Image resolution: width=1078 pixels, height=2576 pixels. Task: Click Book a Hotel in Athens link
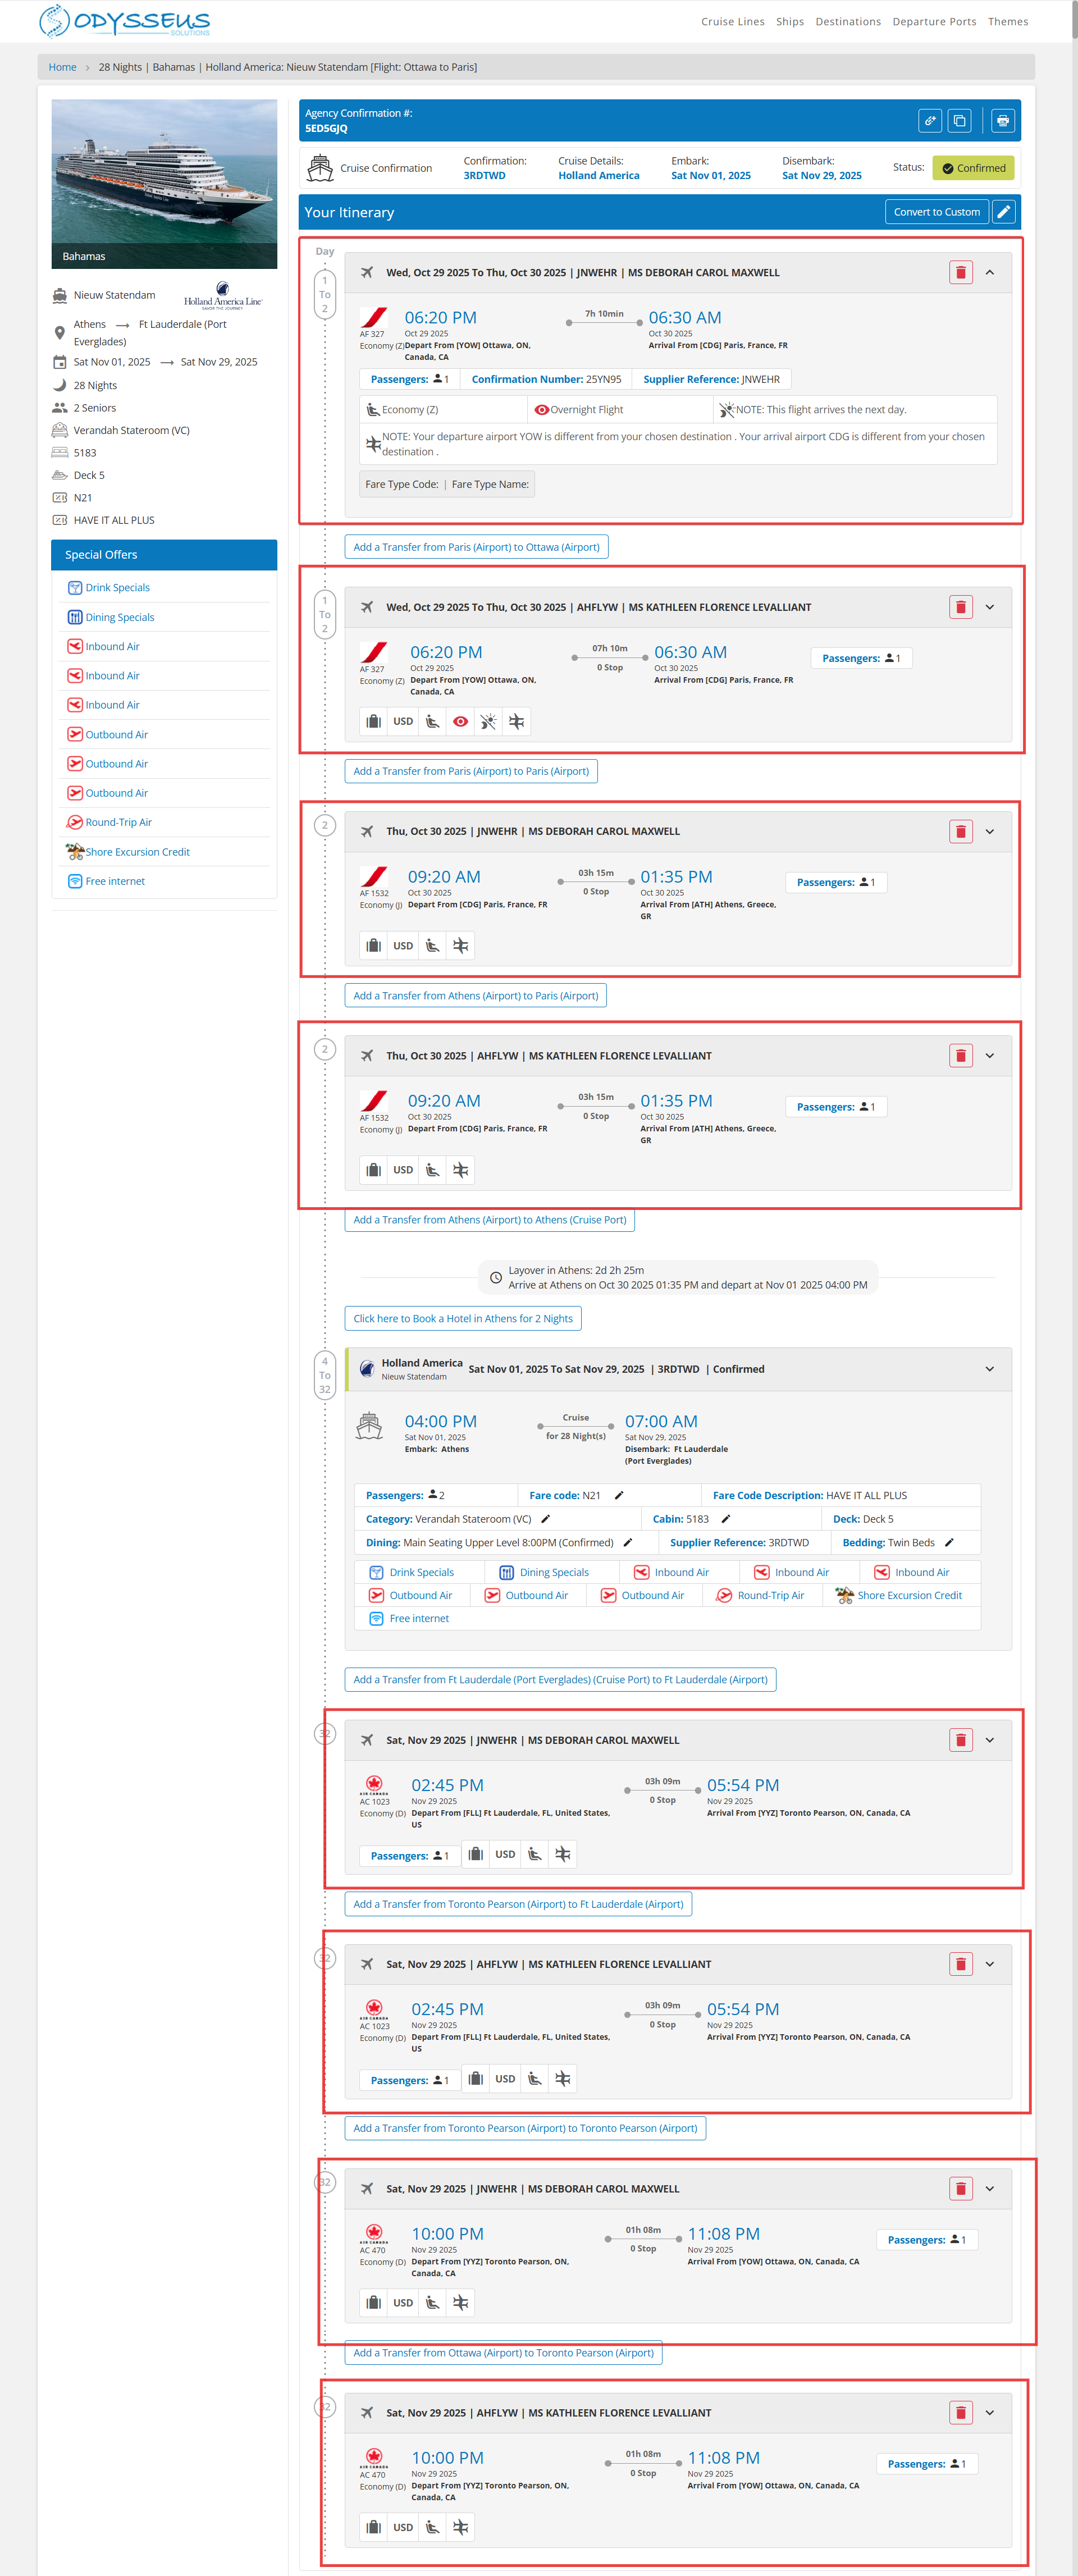click(x=463, y=1319)
